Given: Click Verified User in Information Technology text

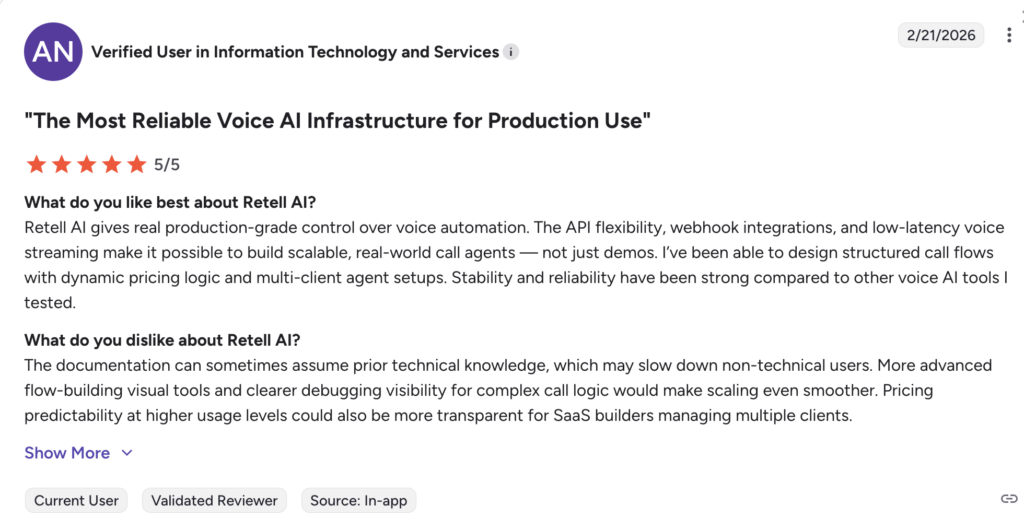Looking at the screenshot, I should [x=295, y=52].
